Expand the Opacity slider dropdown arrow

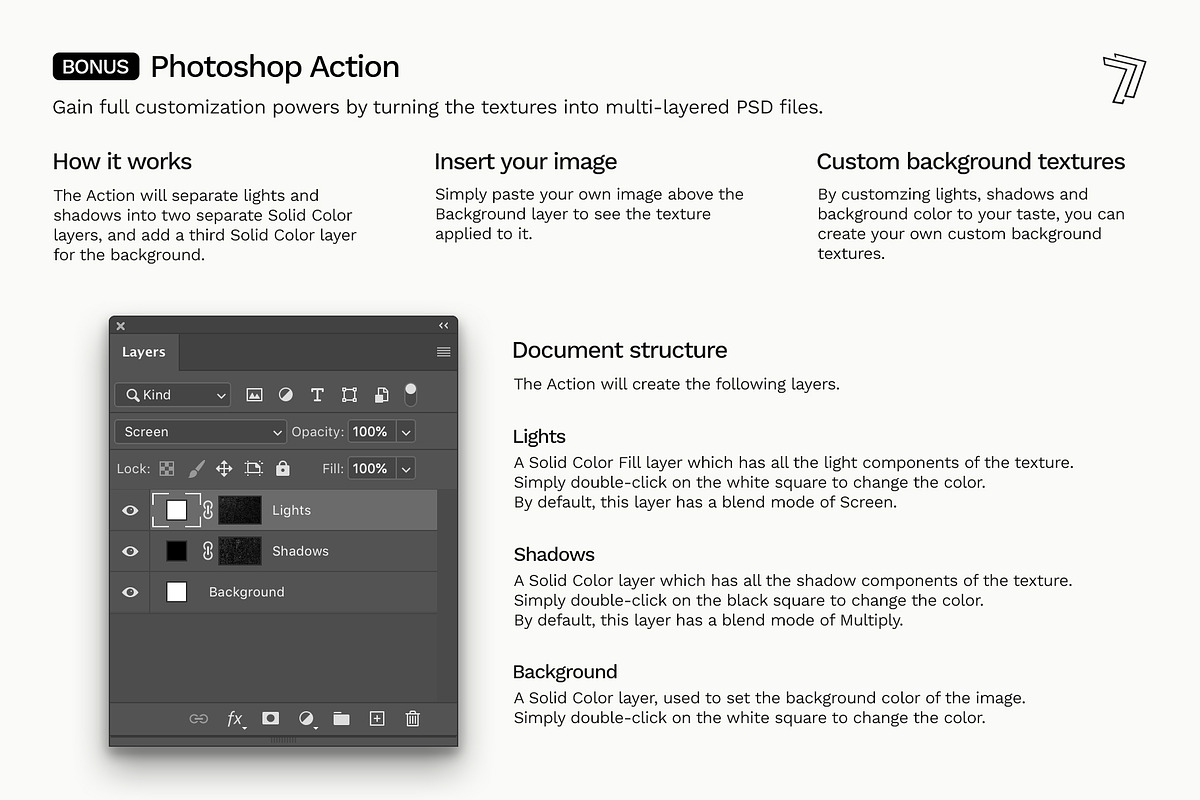(405, 432)
